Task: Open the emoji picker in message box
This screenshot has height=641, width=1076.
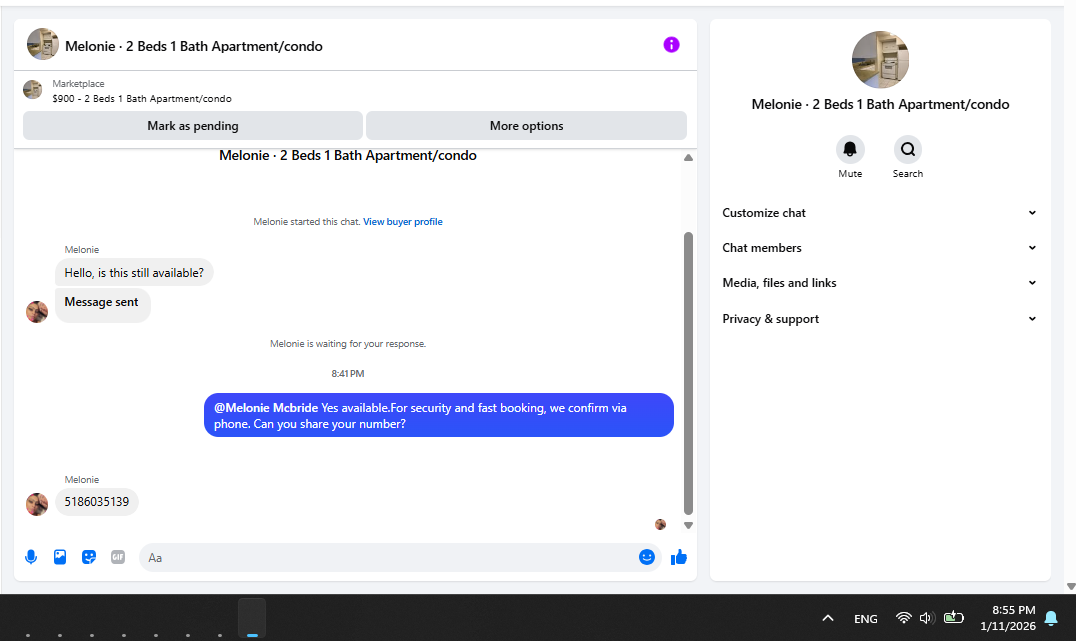Action: [x=646, y=557]
